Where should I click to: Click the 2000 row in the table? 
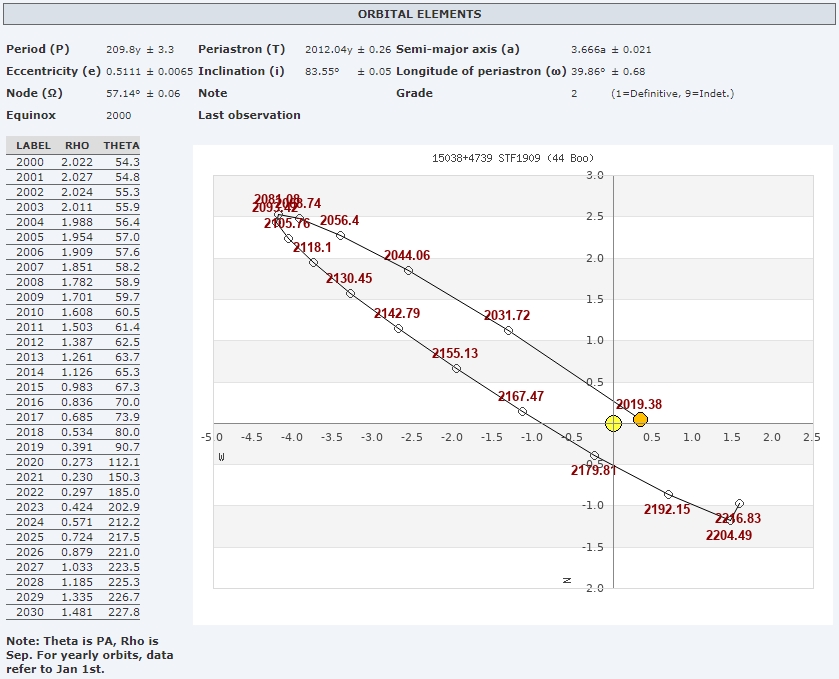coord(72,162)
